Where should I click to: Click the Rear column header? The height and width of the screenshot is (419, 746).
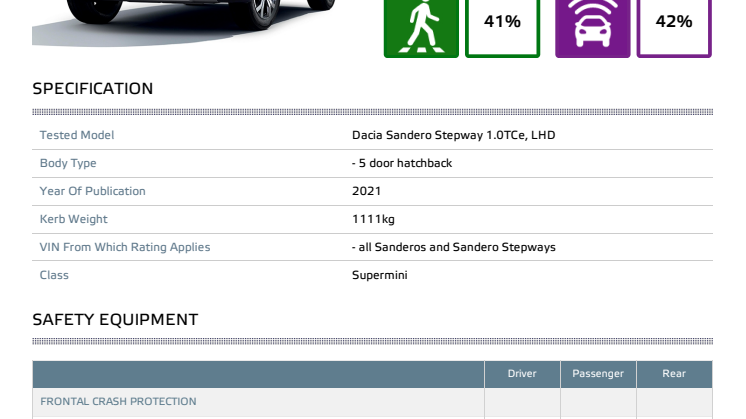(x=674, y=374)
